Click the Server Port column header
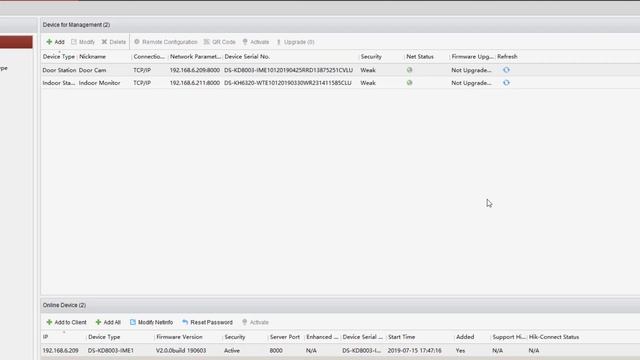This screenshot has width=640, height=360. coord(285,337)
